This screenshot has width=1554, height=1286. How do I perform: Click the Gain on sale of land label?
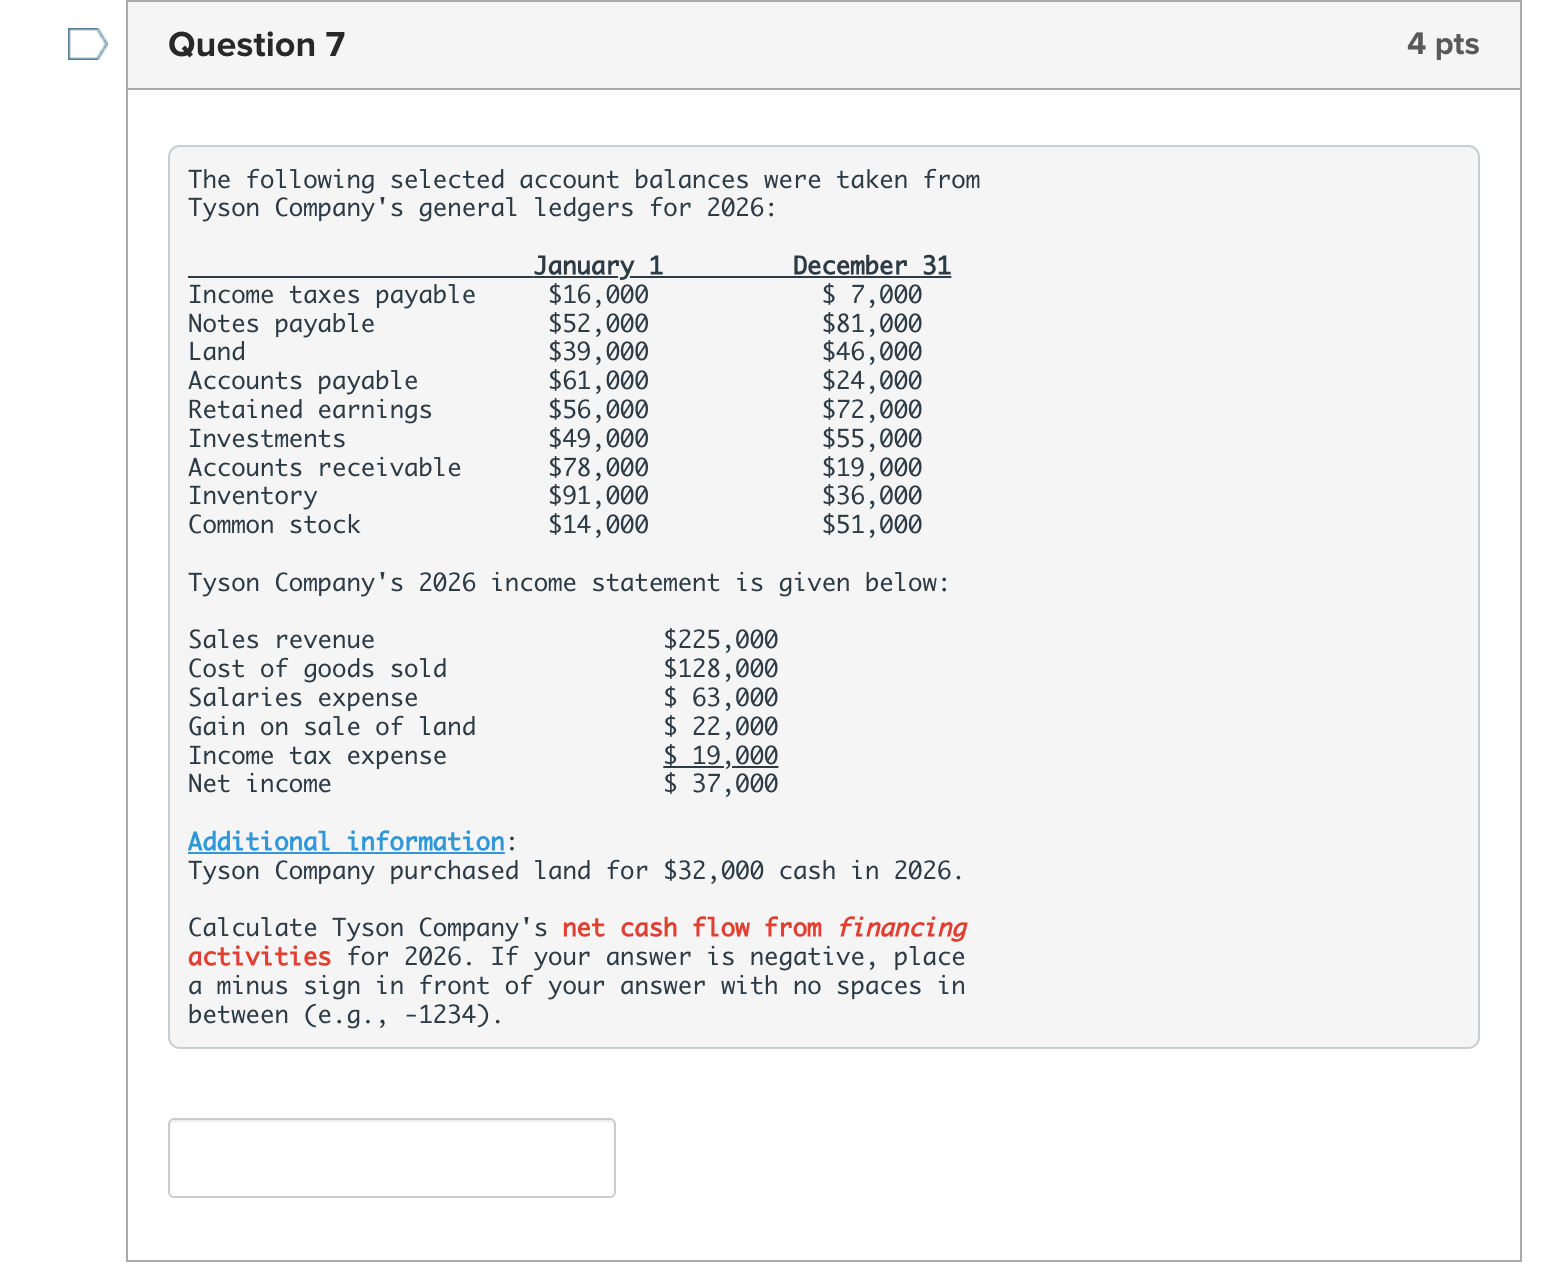(x=332, y=727)
